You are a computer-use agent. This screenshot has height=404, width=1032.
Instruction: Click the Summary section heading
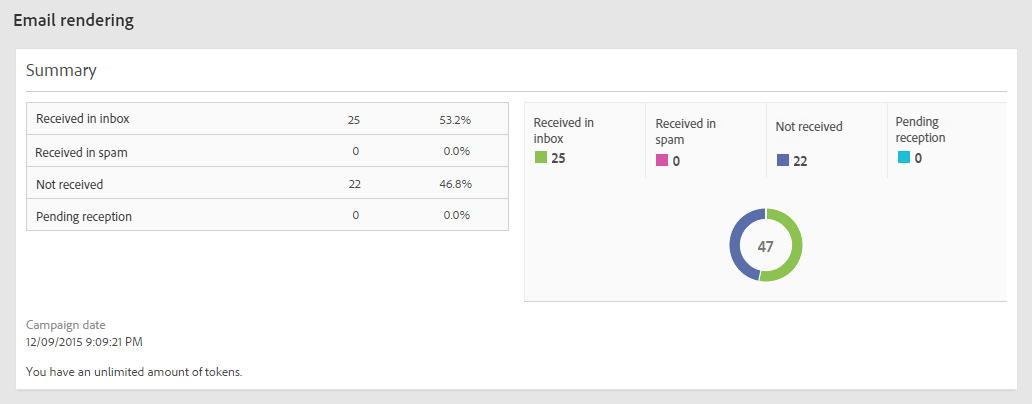pyautogui.click(x=61, y=71)
